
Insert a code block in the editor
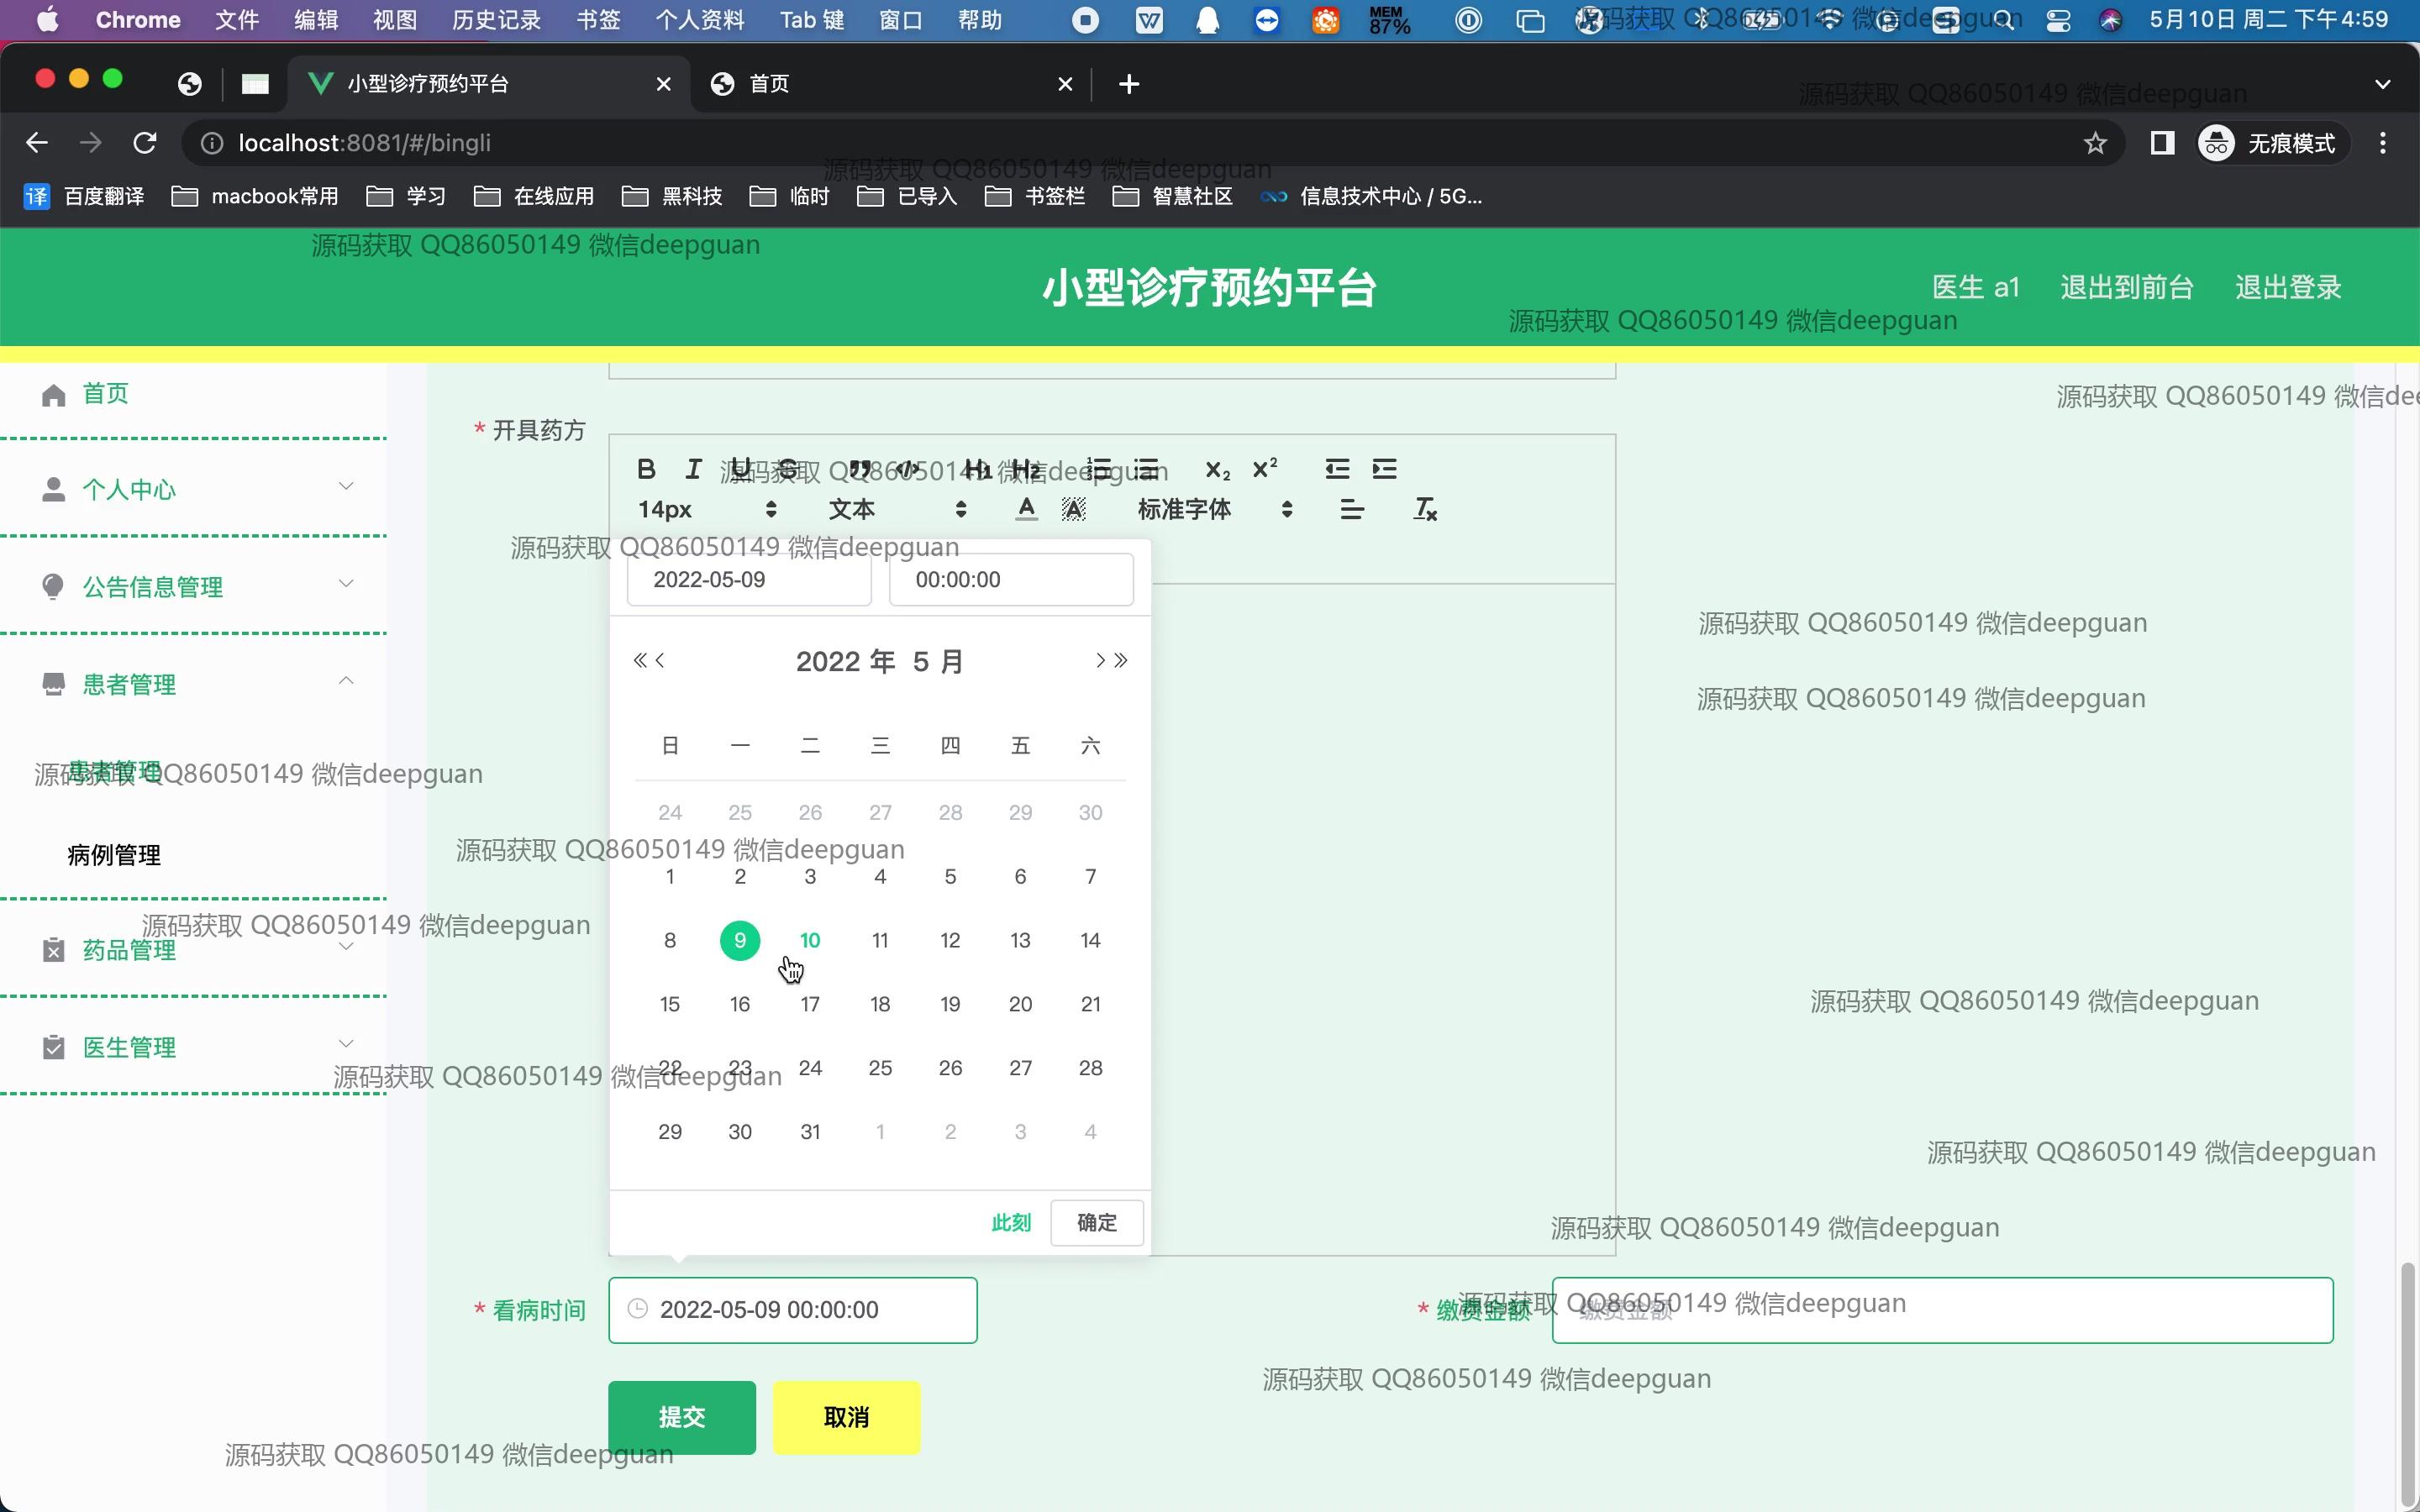pyautogui.click(x=907, y=469)
